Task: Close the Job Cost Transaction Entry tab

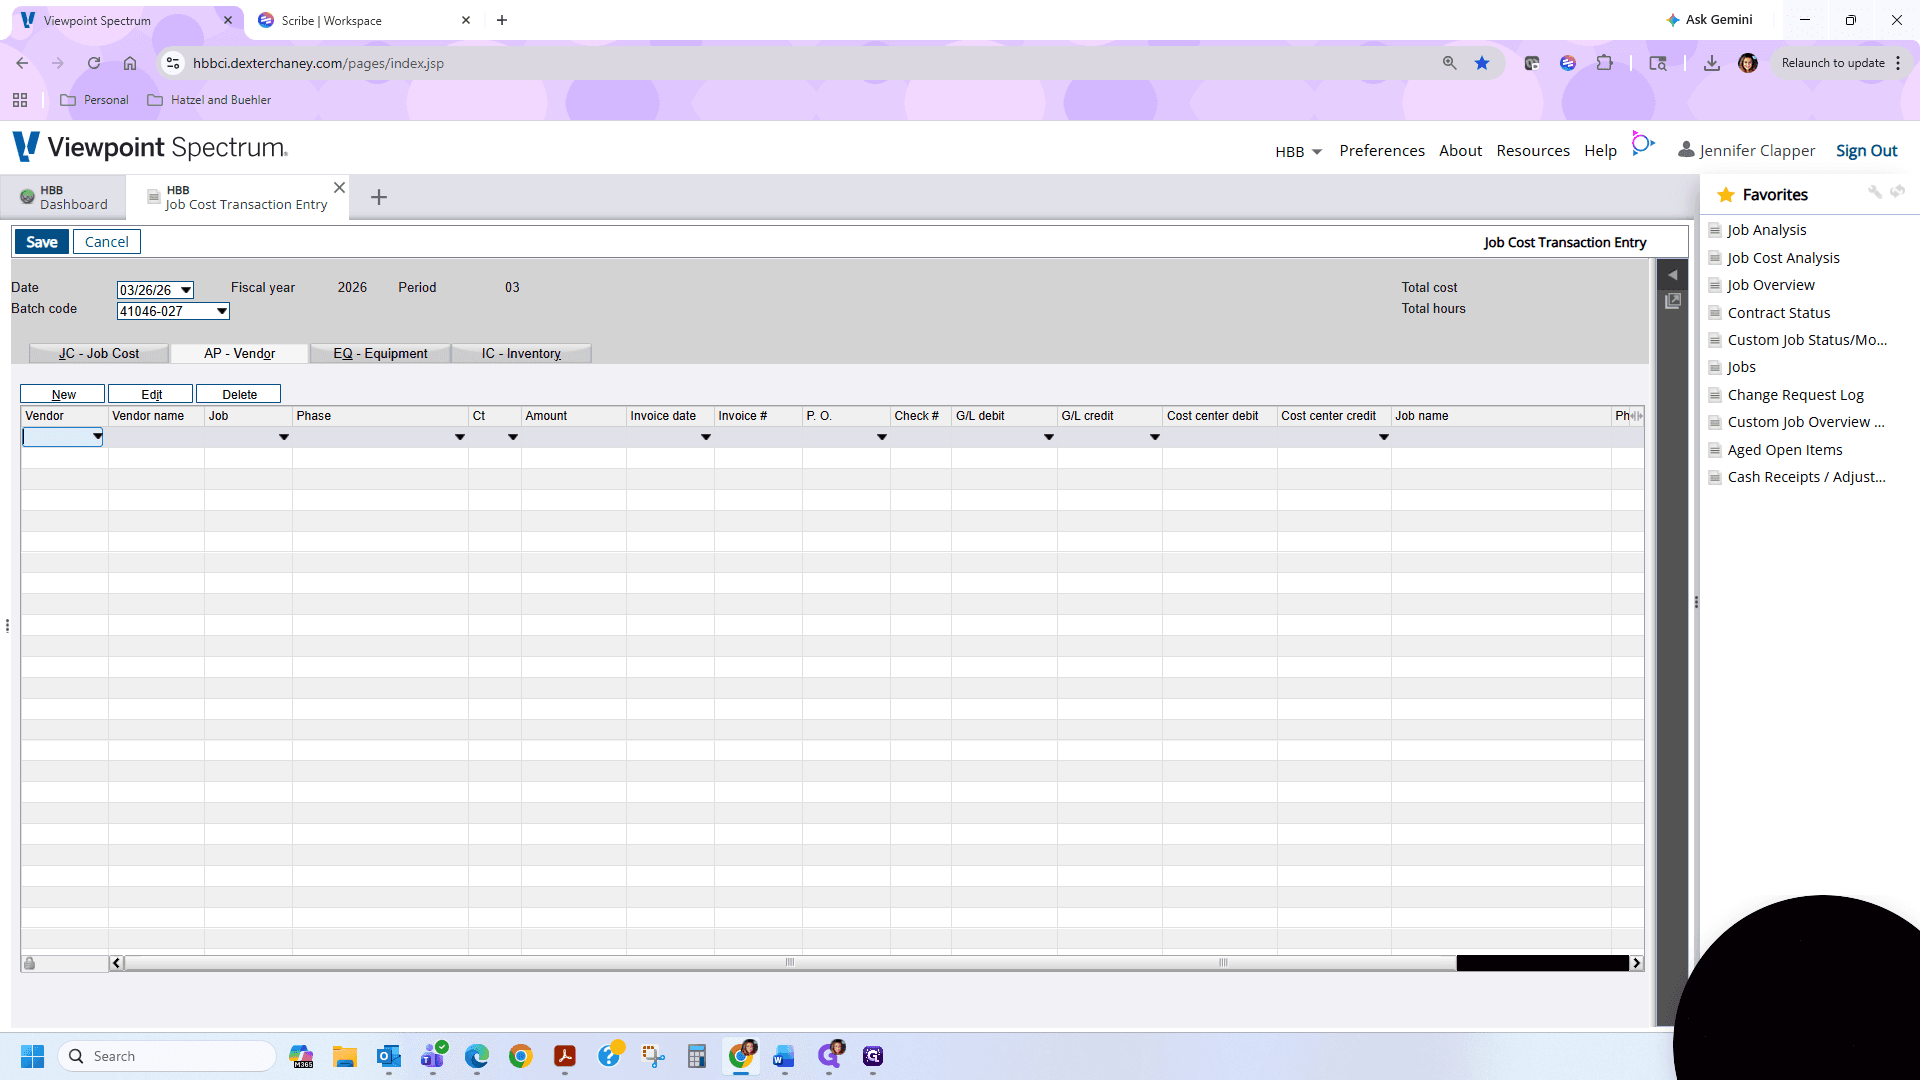Action: click(339, 188)
